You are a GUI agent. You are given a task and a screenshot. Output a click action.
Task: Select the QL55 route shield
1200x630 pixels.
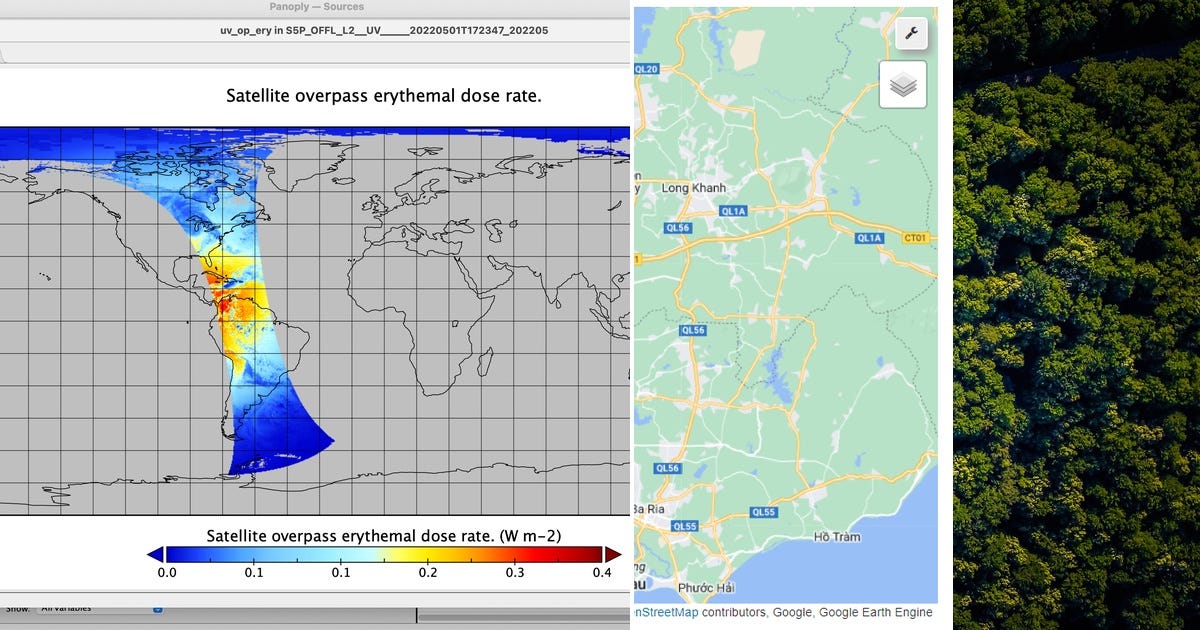click(x=766, y=512)
